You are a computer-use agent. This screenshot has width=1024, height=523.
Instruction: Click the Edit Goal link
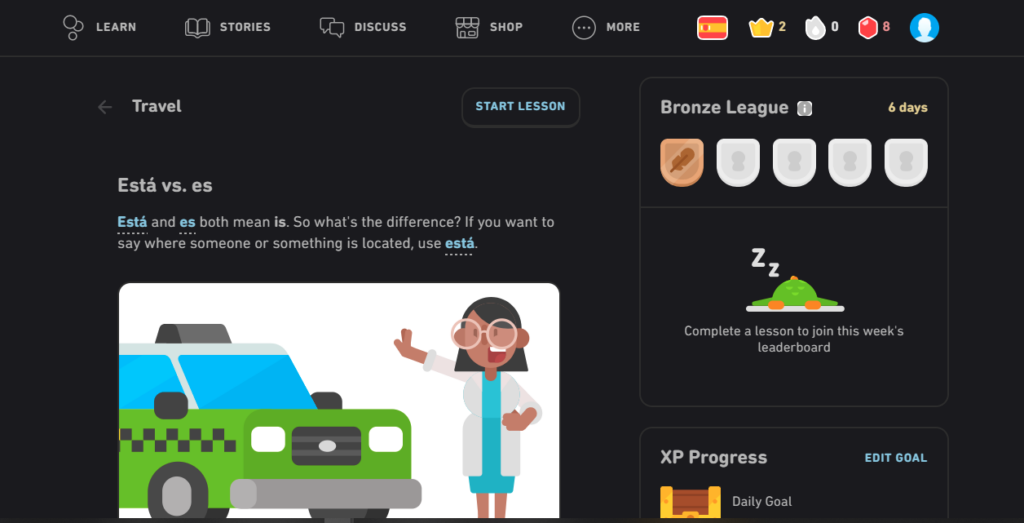coord(895,458)
